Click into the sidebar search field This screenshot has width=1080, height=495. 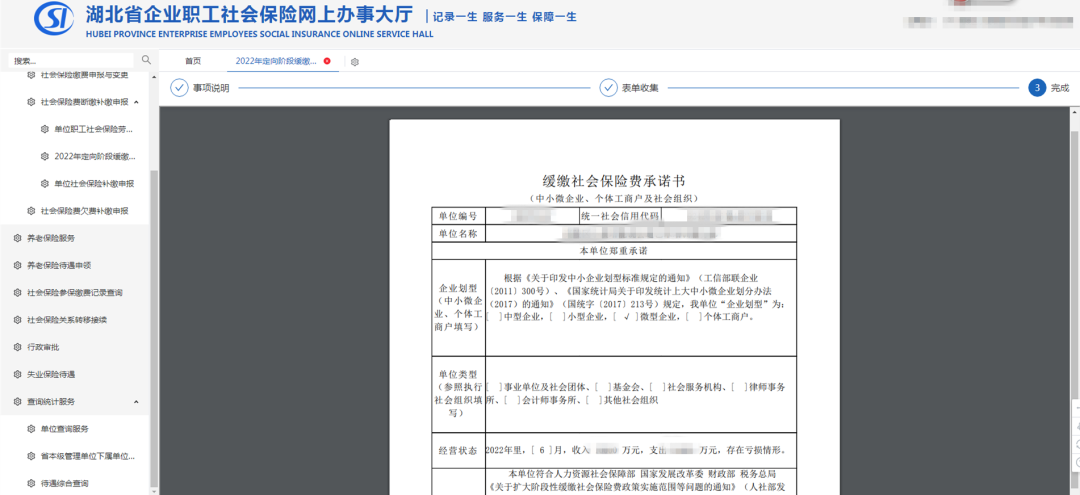(70, 61)
